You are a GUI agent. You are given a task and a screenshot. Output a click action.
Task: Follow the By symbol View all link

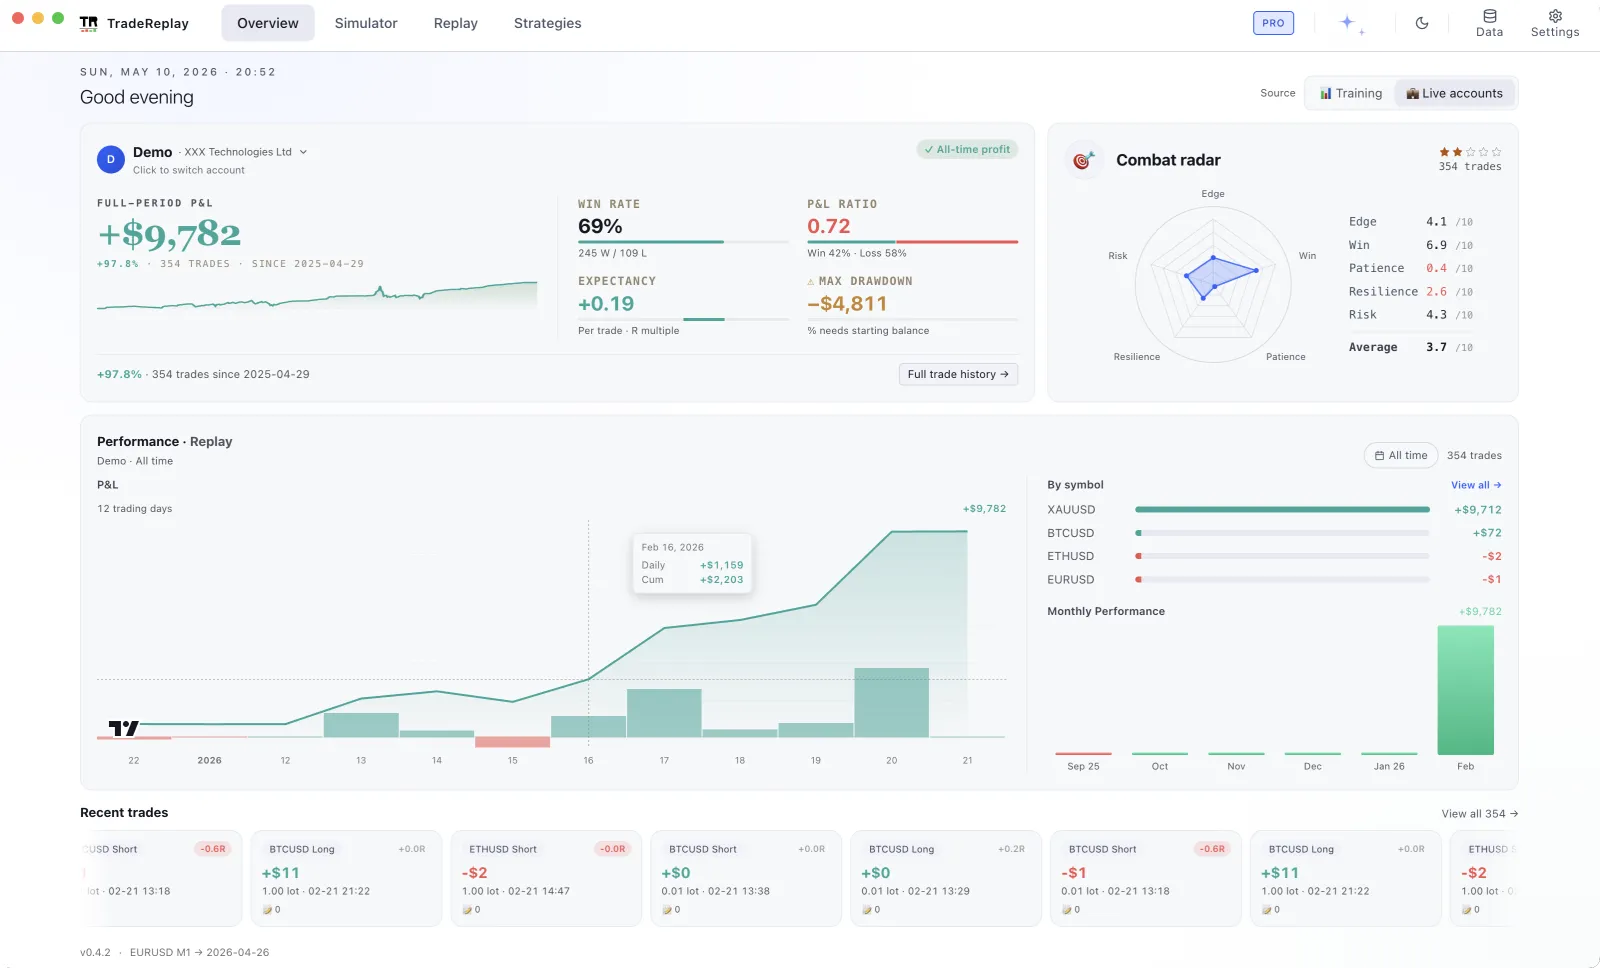1476,485
